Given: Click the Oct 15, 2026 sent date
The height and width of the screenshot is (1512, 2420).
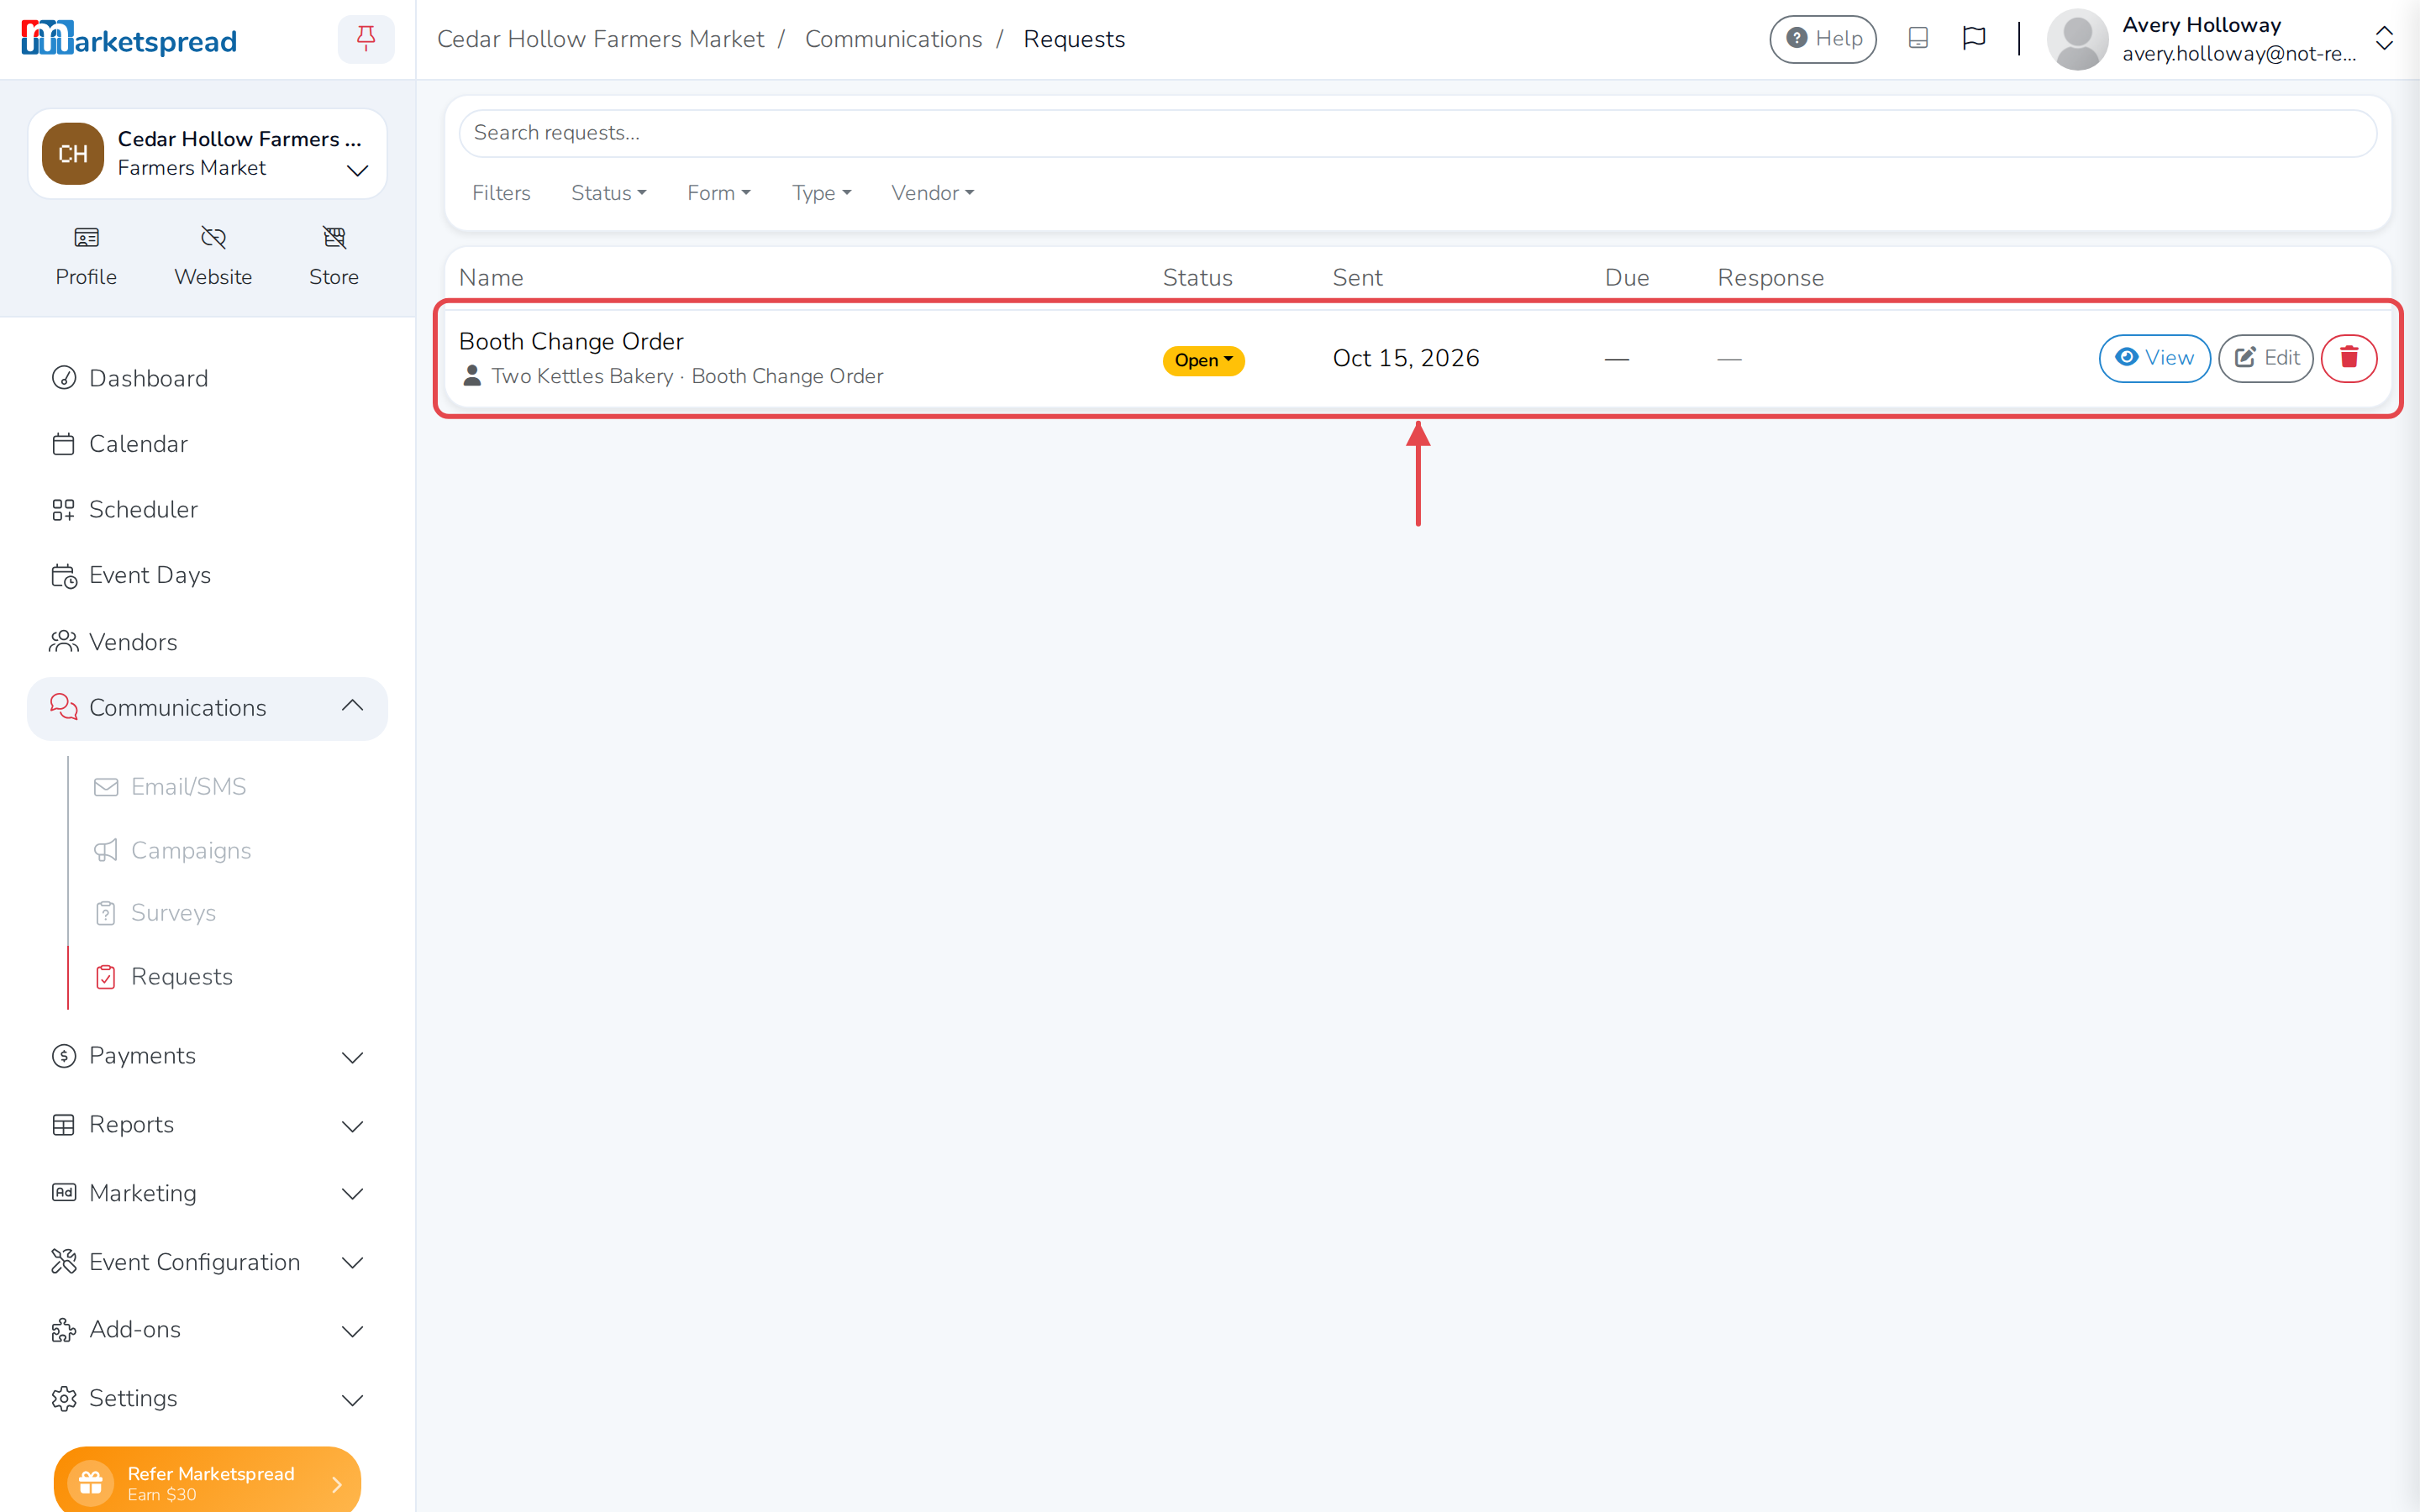Looking at the screenshot, I should pos(1405,358).
